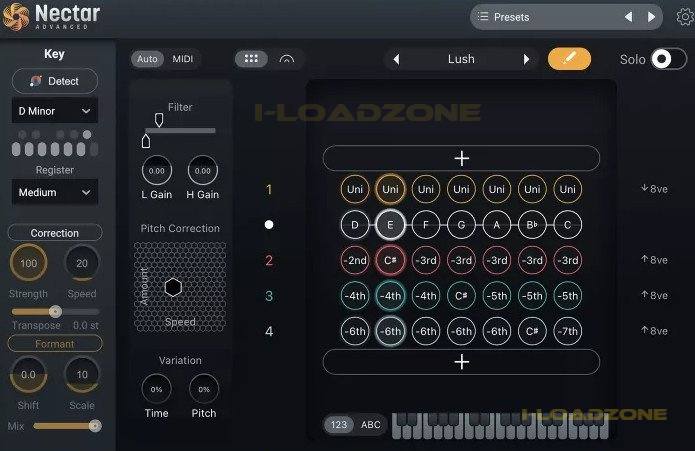This screenshot has height=451, width=695.
Task: Toggle the Correction module
Action: (x=55, y=233)
